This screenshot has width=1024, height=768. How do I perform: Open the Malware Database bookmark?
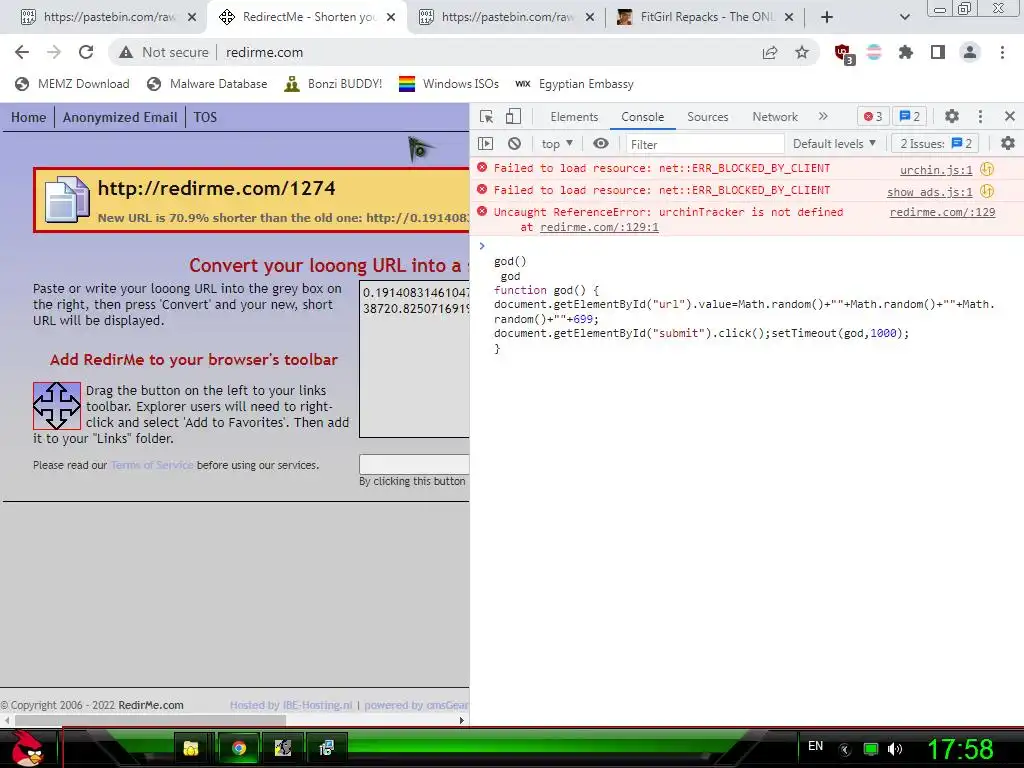(207, 84)
